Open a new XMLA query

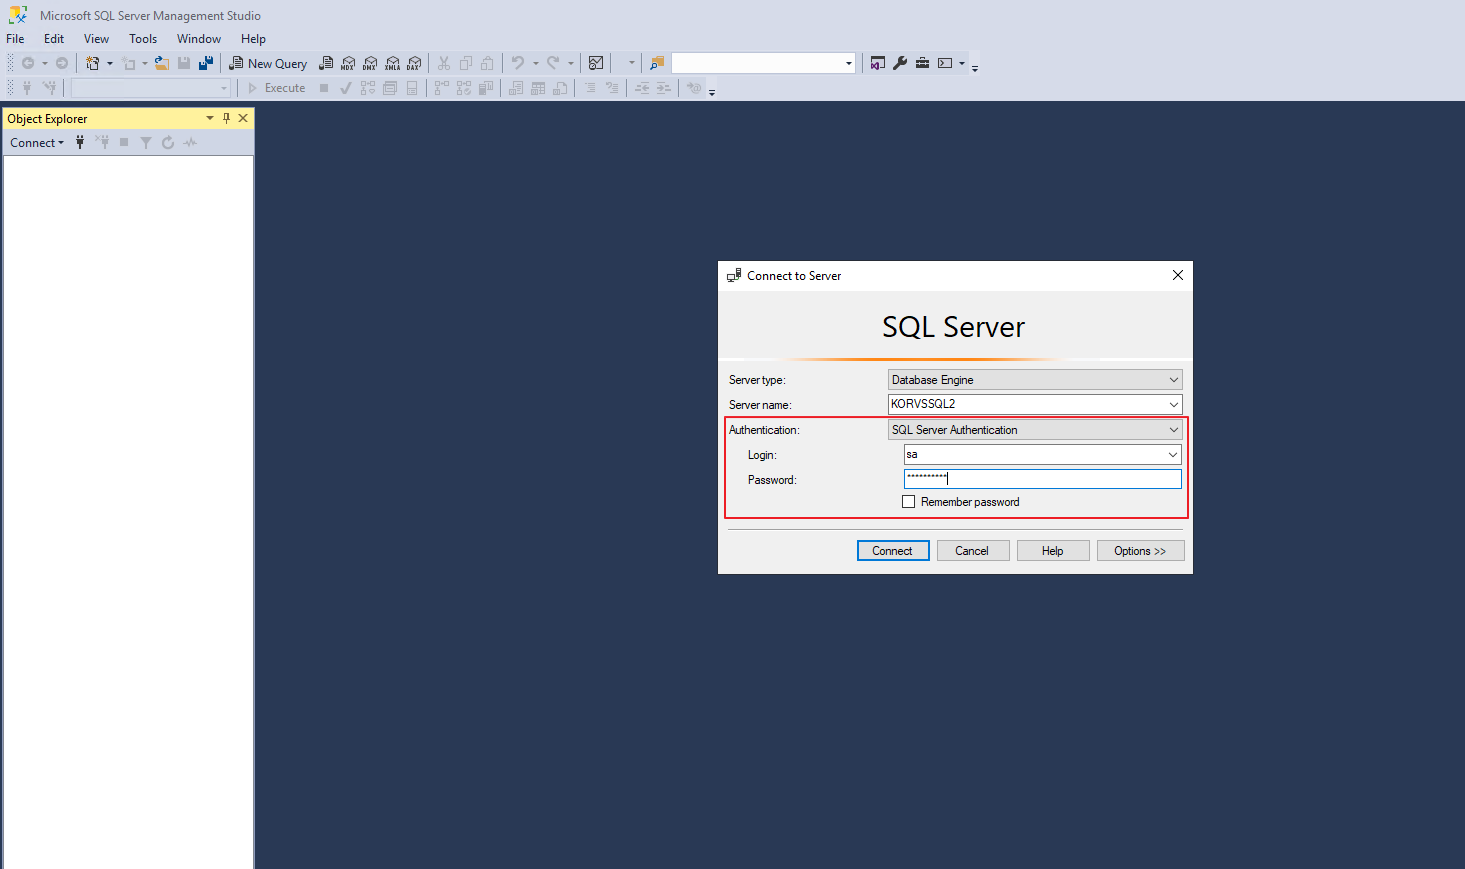coord(392,63)
